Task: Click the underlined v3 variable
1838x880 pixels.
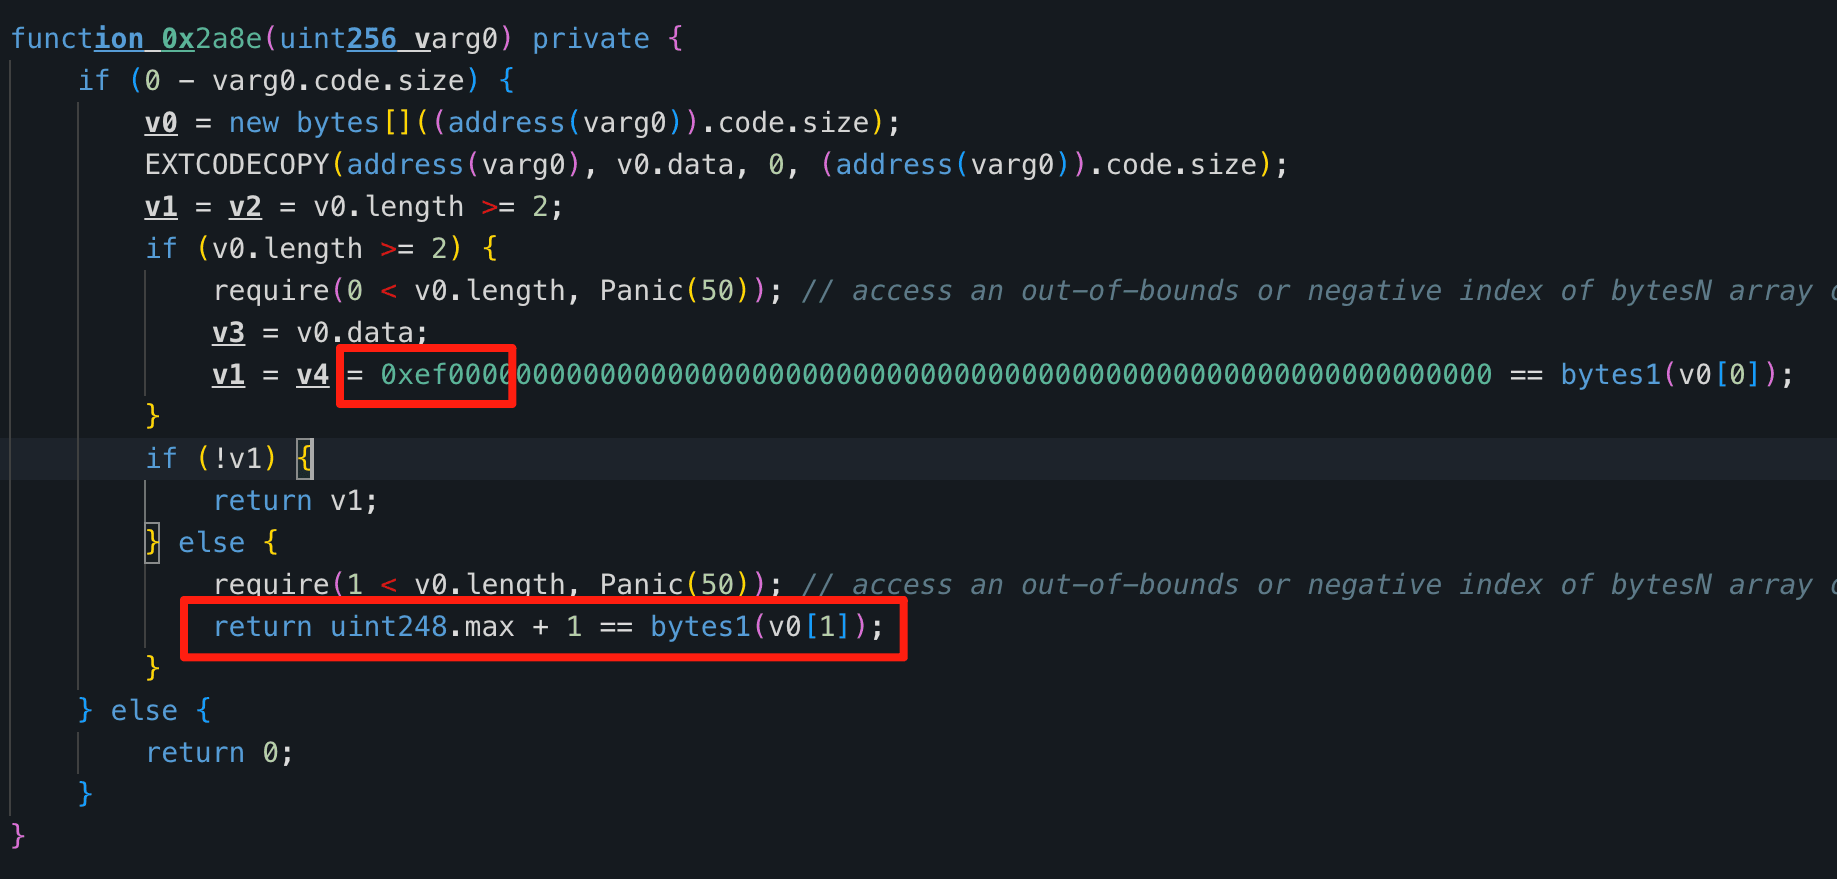Action: coord(228,333)
